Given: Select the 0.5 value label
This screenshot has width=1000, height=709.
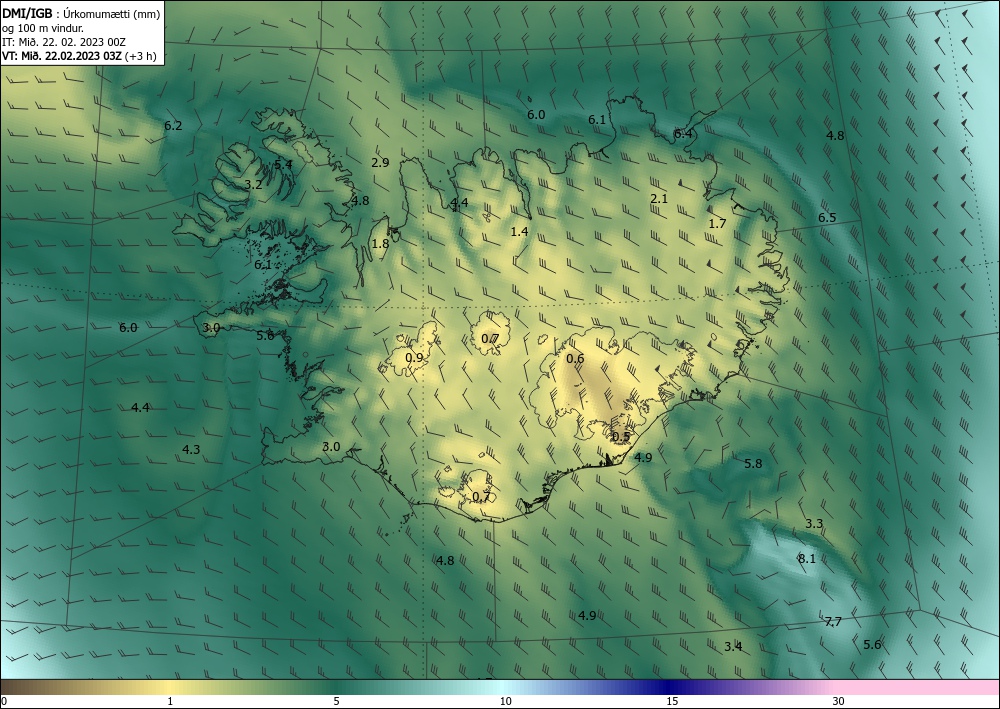Looking at the screenshot, I should (621, 437).
